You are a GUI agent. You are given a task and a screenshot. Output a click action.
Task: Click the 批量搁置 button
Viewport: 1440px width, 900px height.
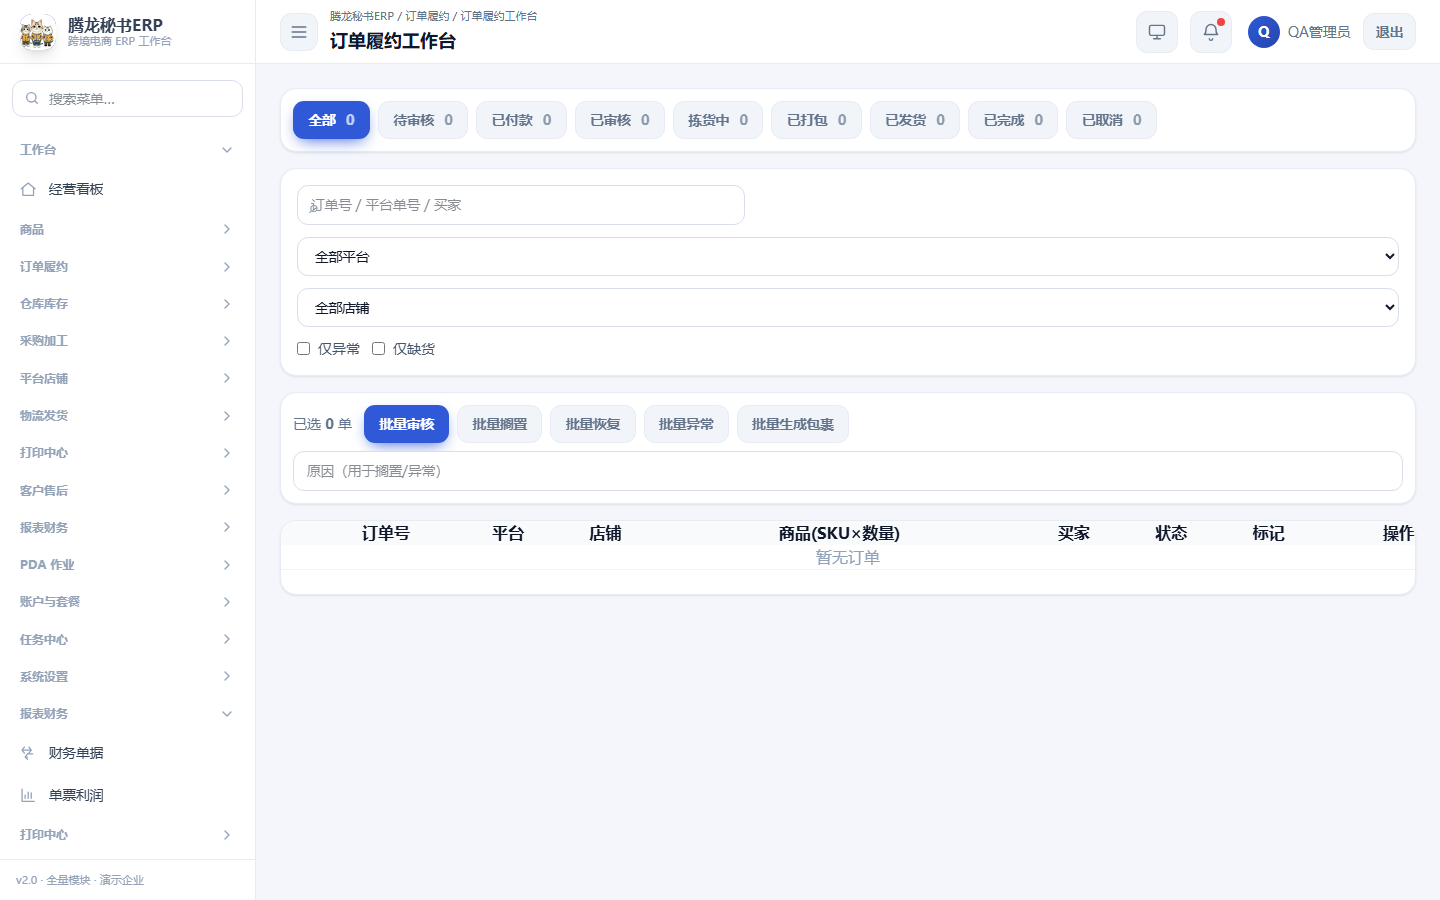[499, 424]
